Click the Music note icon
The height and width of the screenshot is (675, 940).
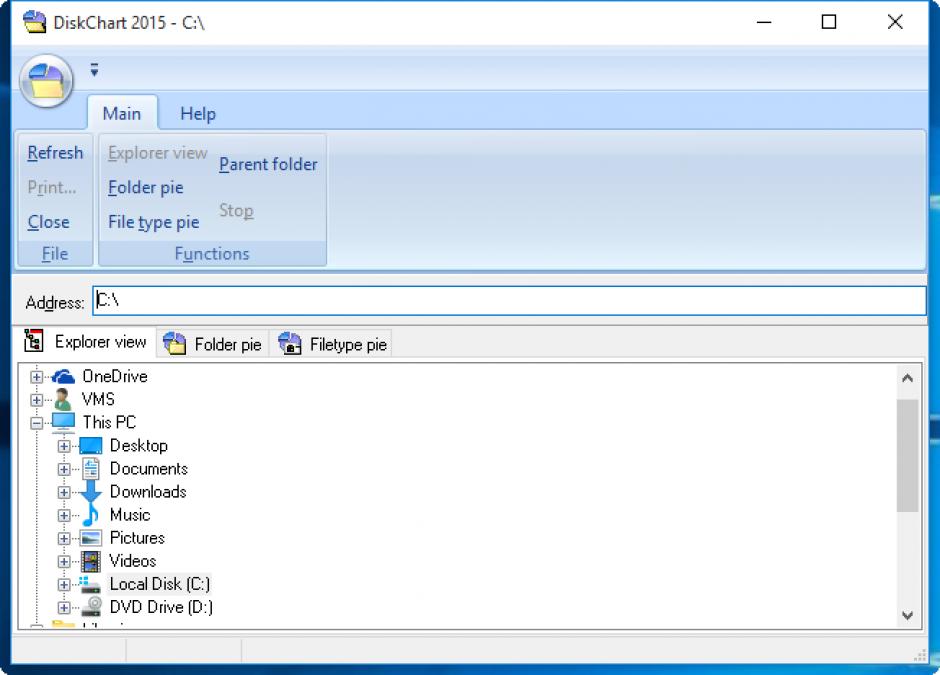[91, 515]
